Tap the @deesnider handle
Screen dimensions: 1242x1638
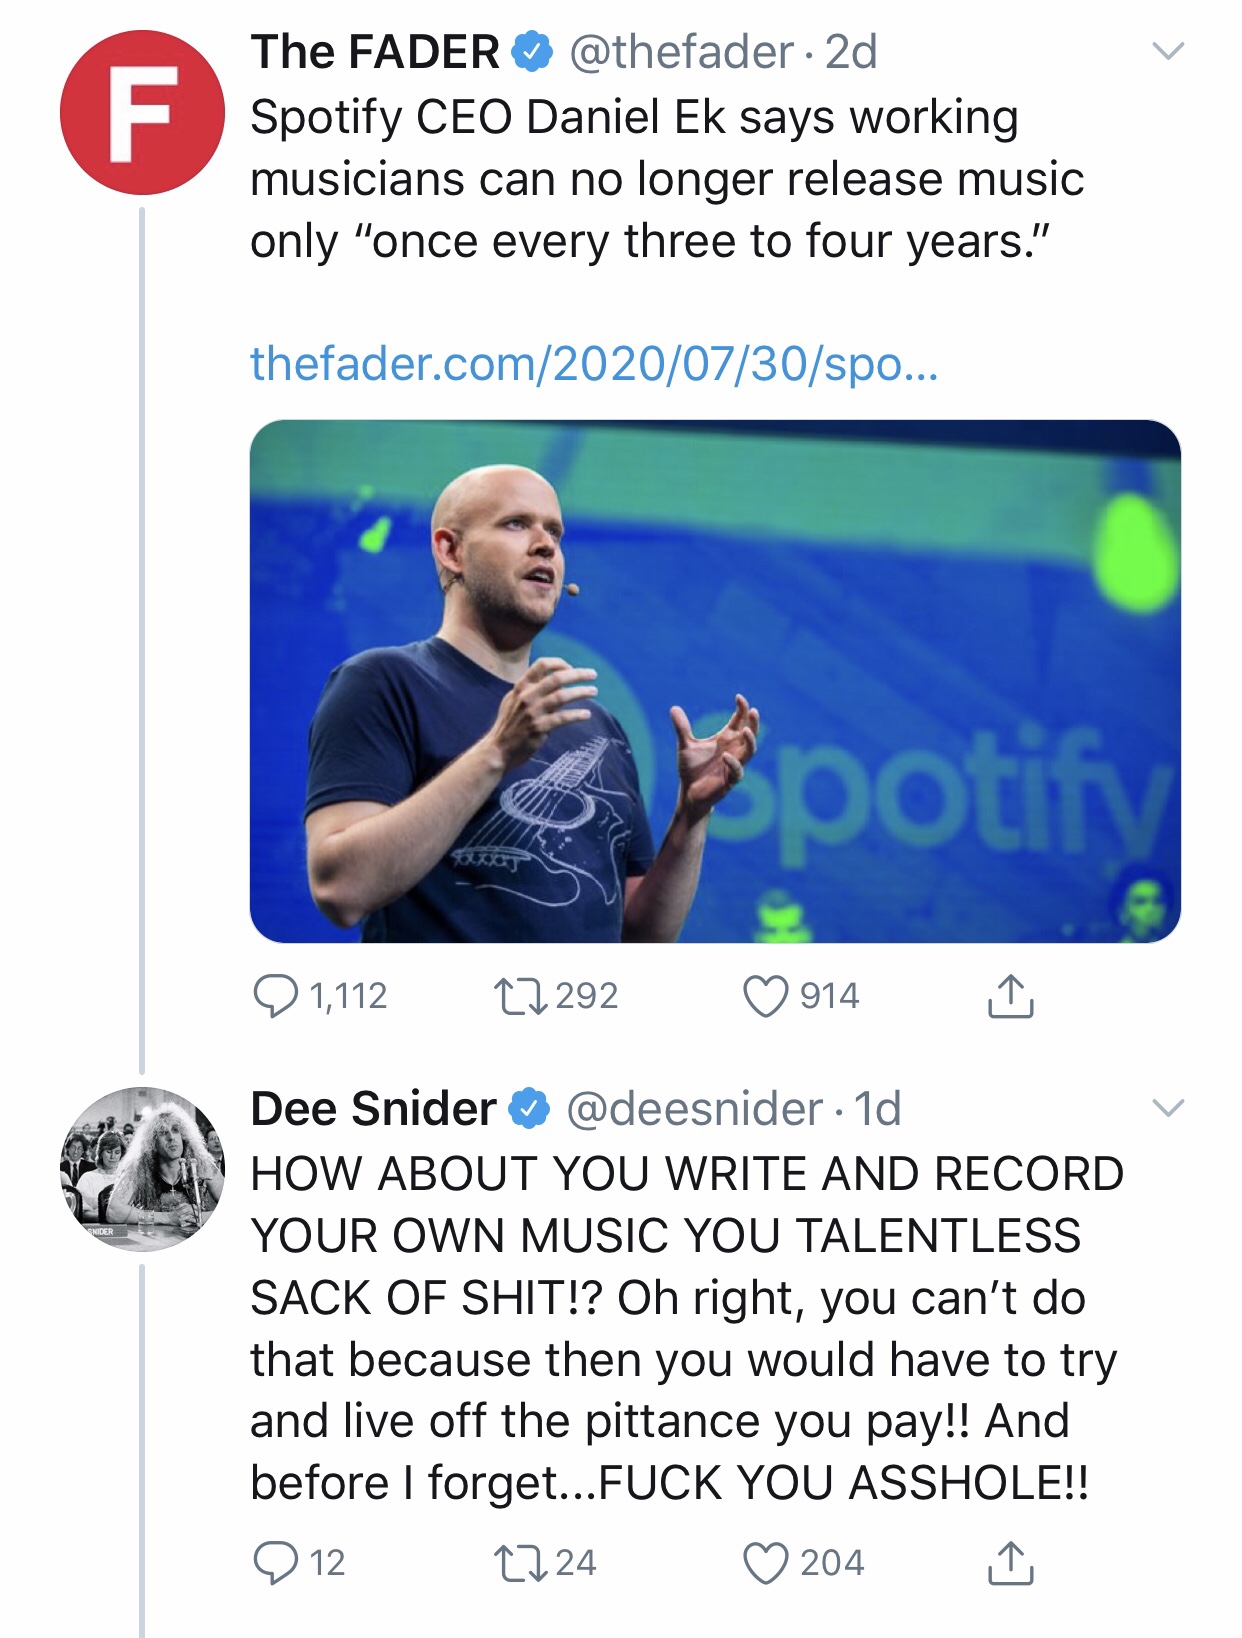coord(694,1109)
